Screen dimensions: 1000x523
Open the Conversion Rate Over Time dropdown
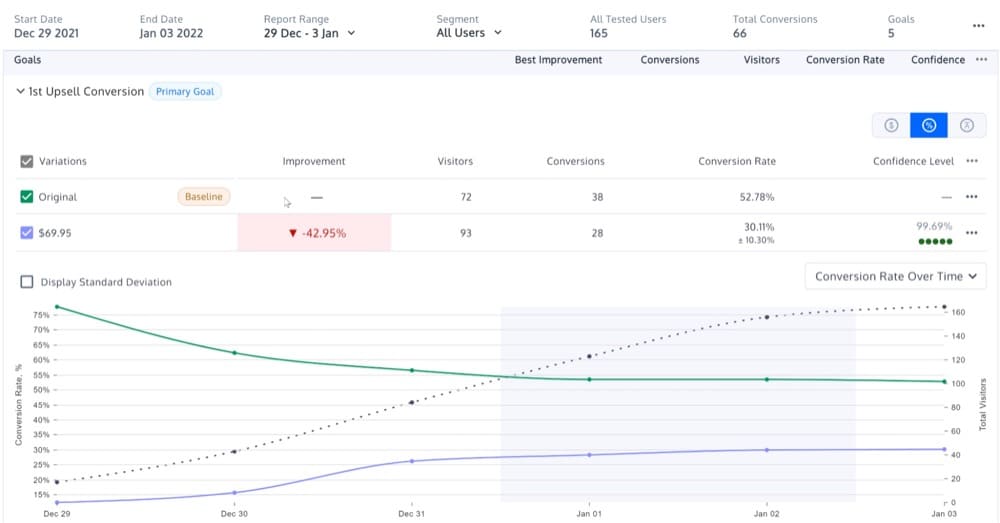pyautogui.click(x=895, y=277)
